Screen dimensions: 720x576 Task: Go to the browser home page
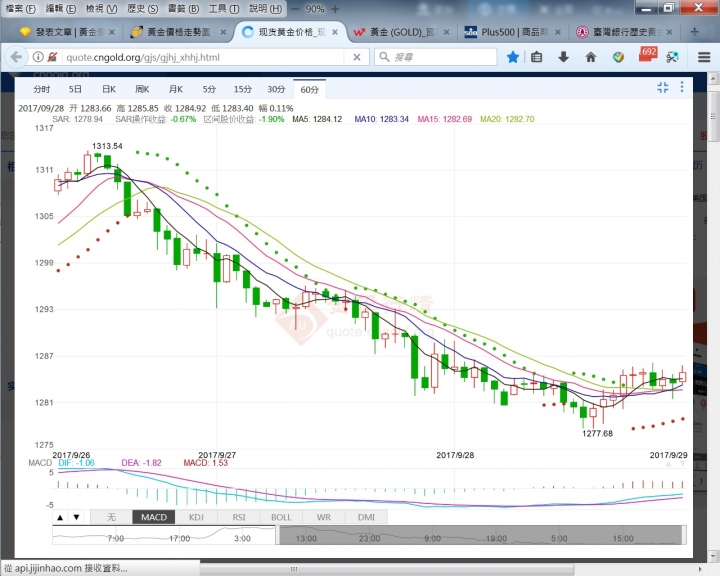click(x=592, y=57)
